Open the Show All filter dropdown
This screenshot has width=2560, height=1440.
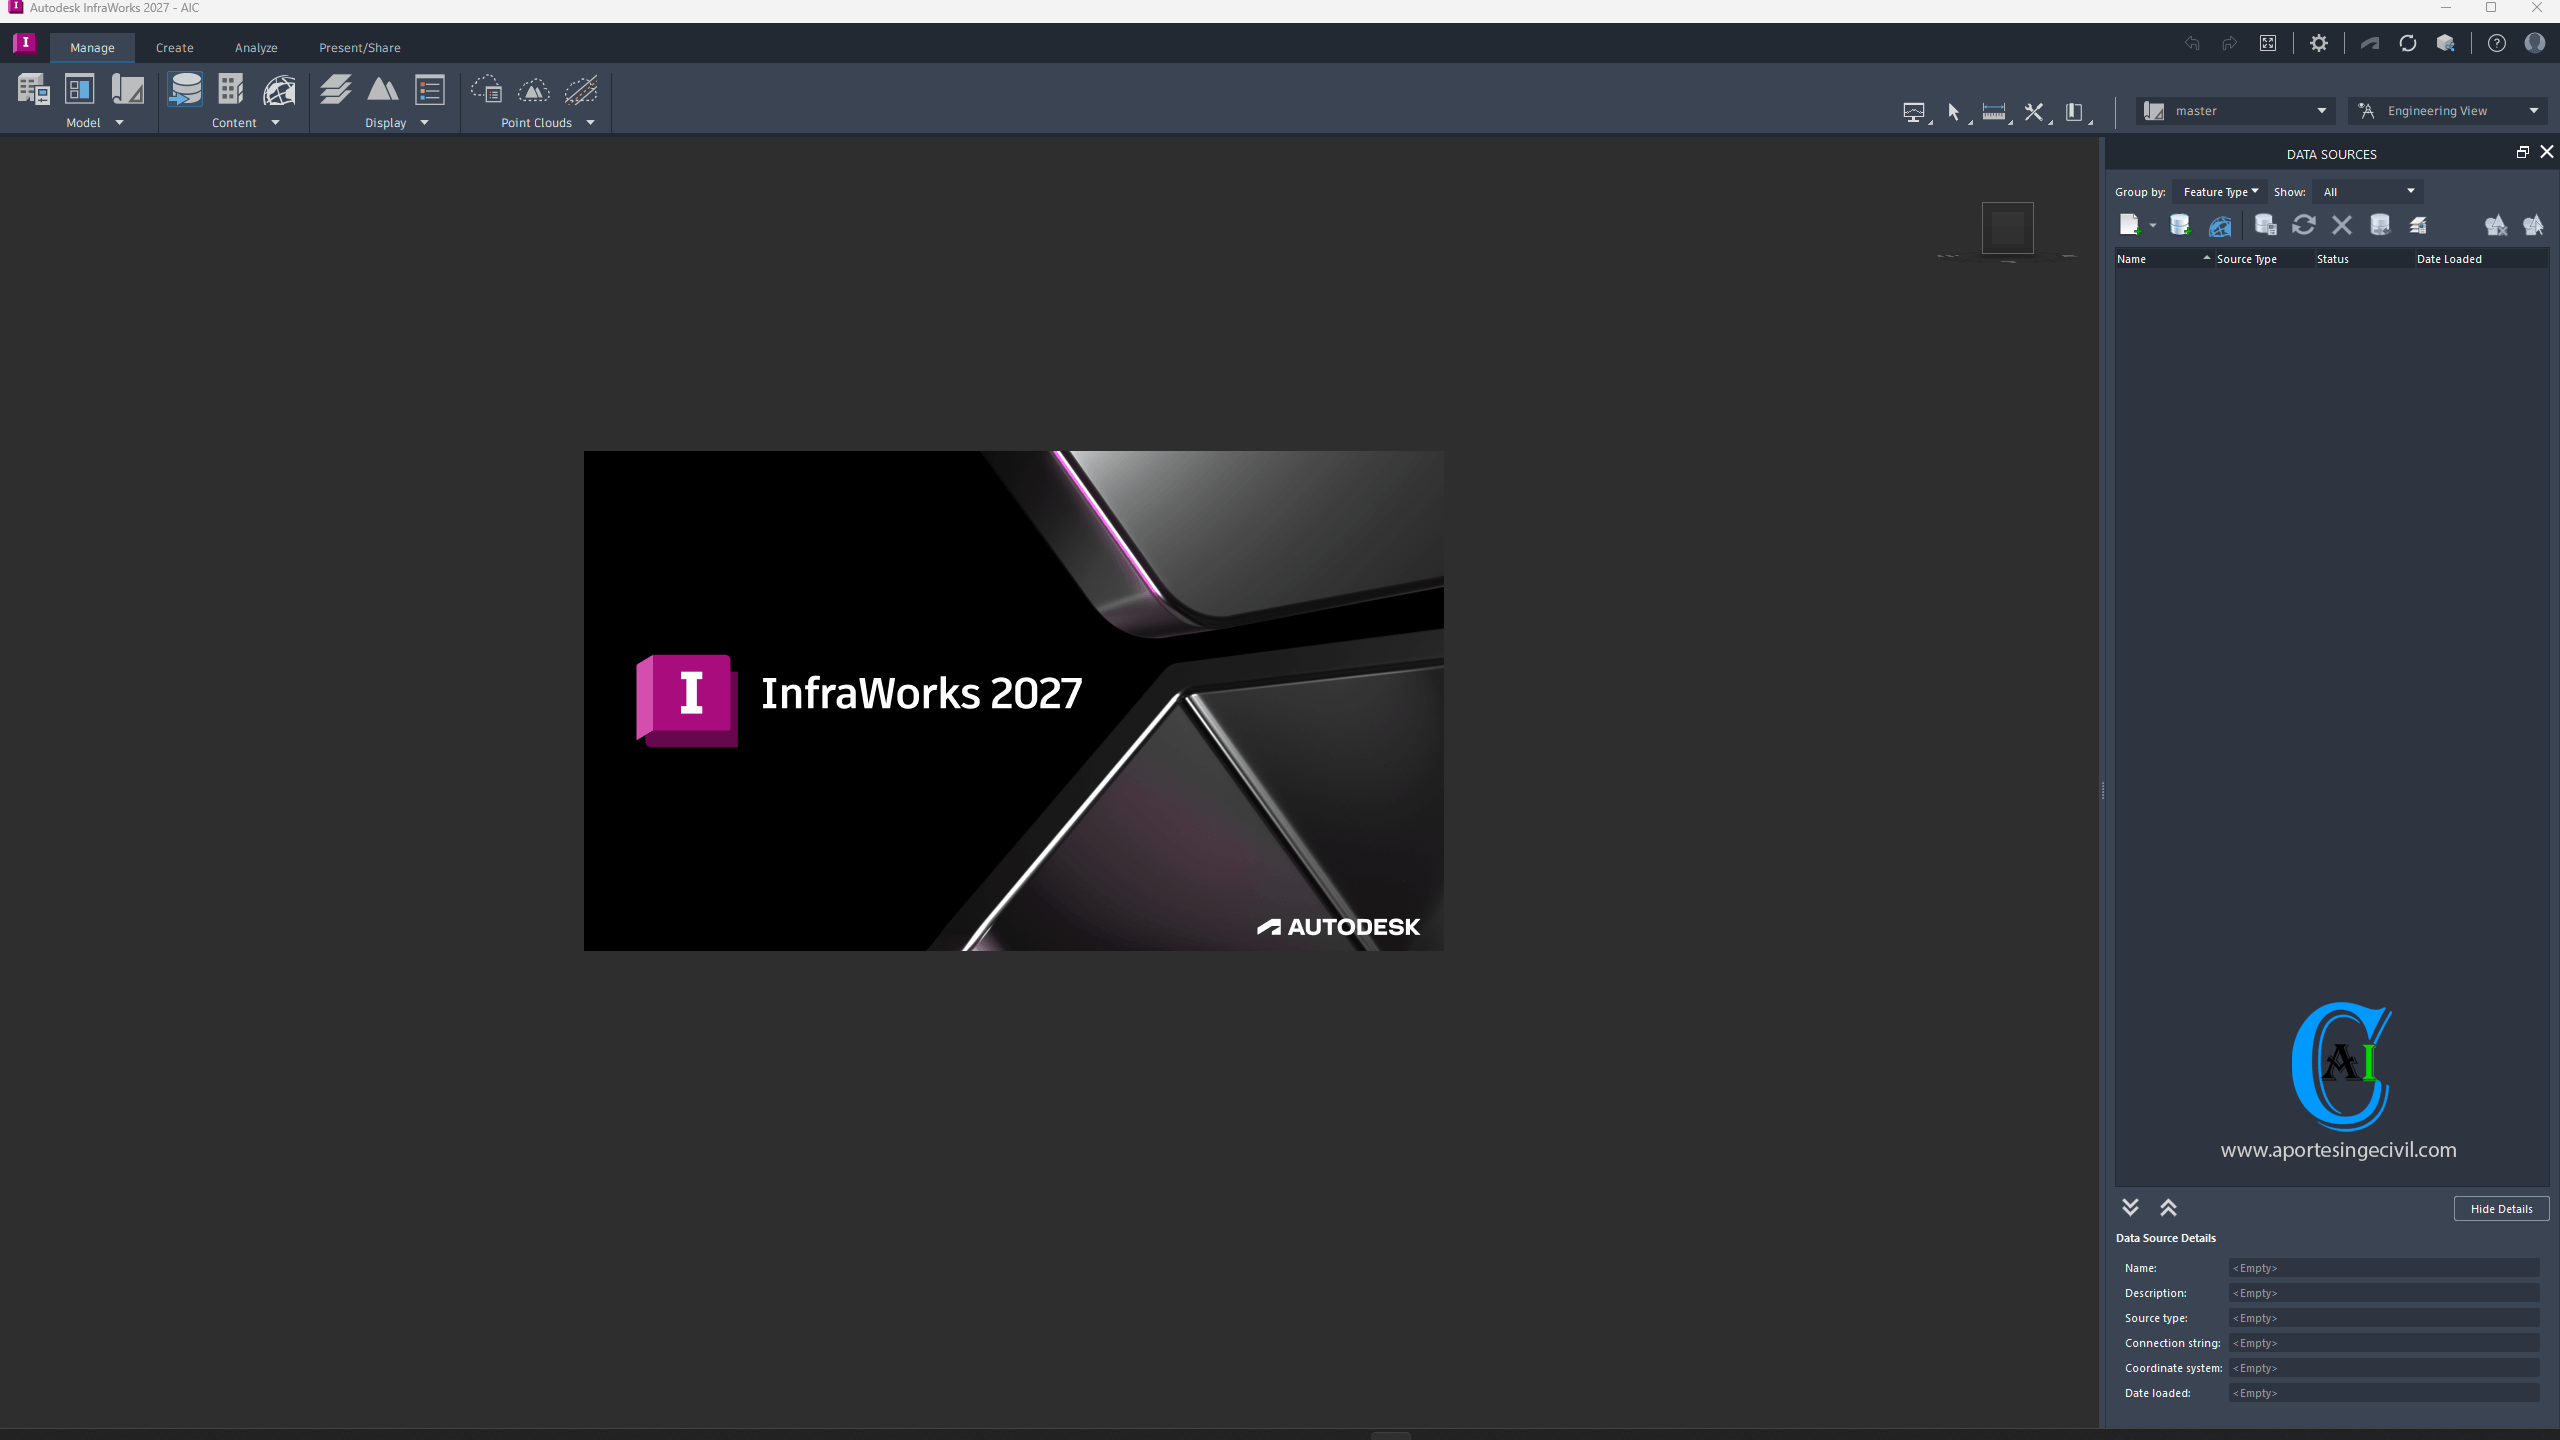pyautogui.click(x=2367, y=192)
